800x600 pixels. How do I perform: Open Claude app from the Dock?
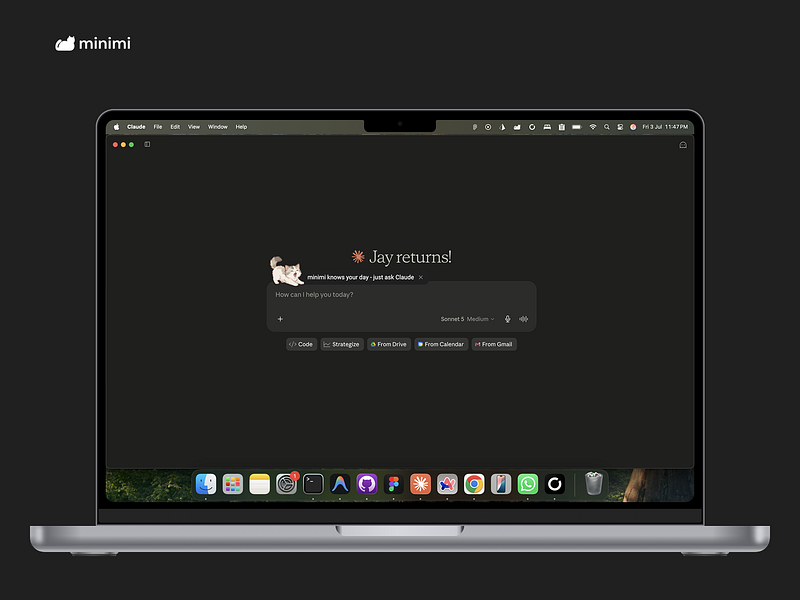[x=420, y=484]
